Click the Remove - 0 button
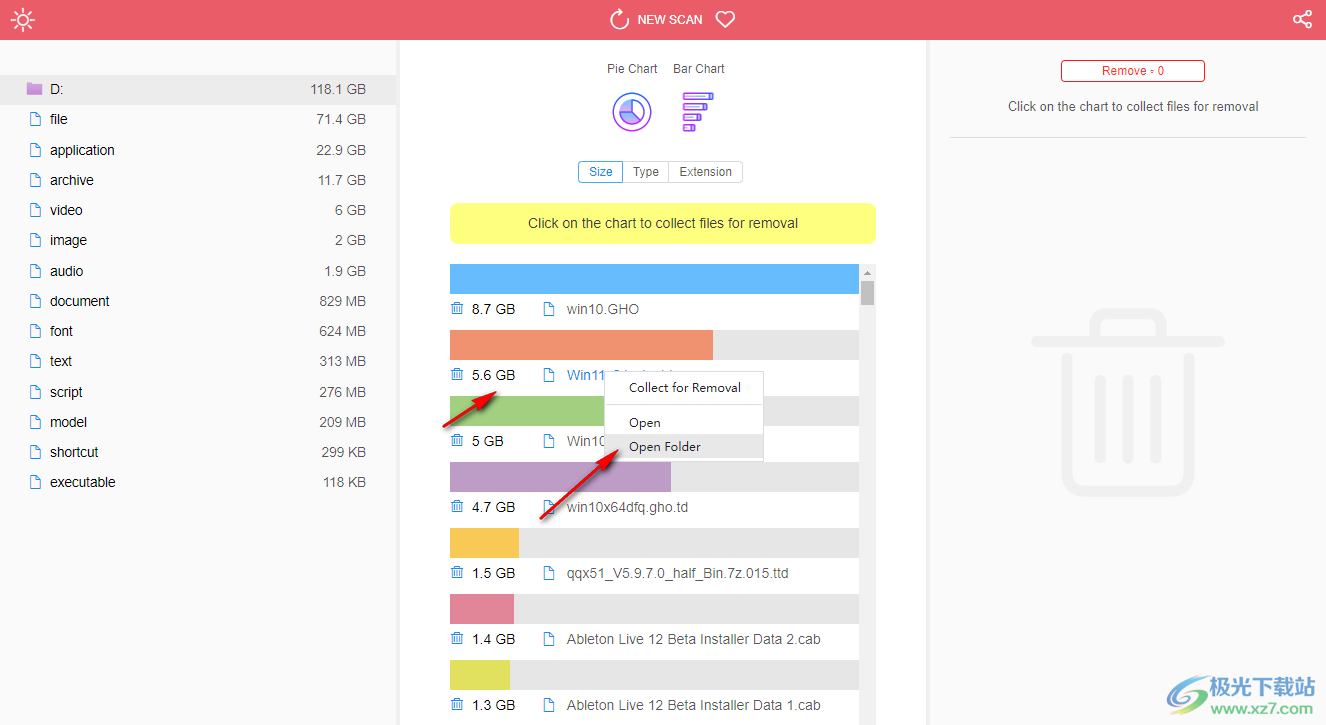The image size is (1326, 725). coord(1133,71)
